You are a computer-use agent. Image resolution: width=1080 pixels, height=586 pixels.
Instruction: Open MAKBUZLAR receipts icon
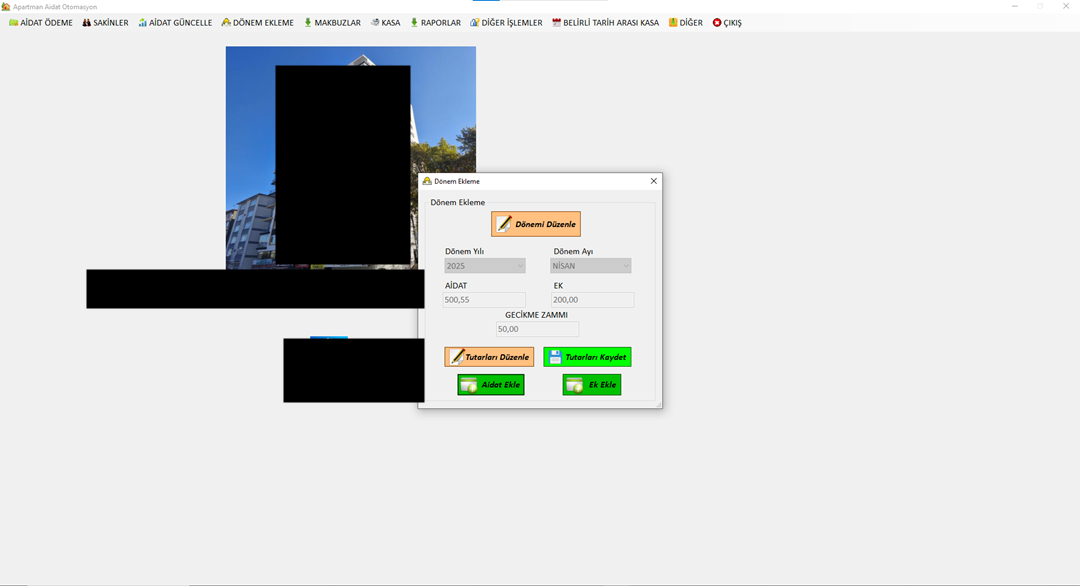(x=308, y=23)
